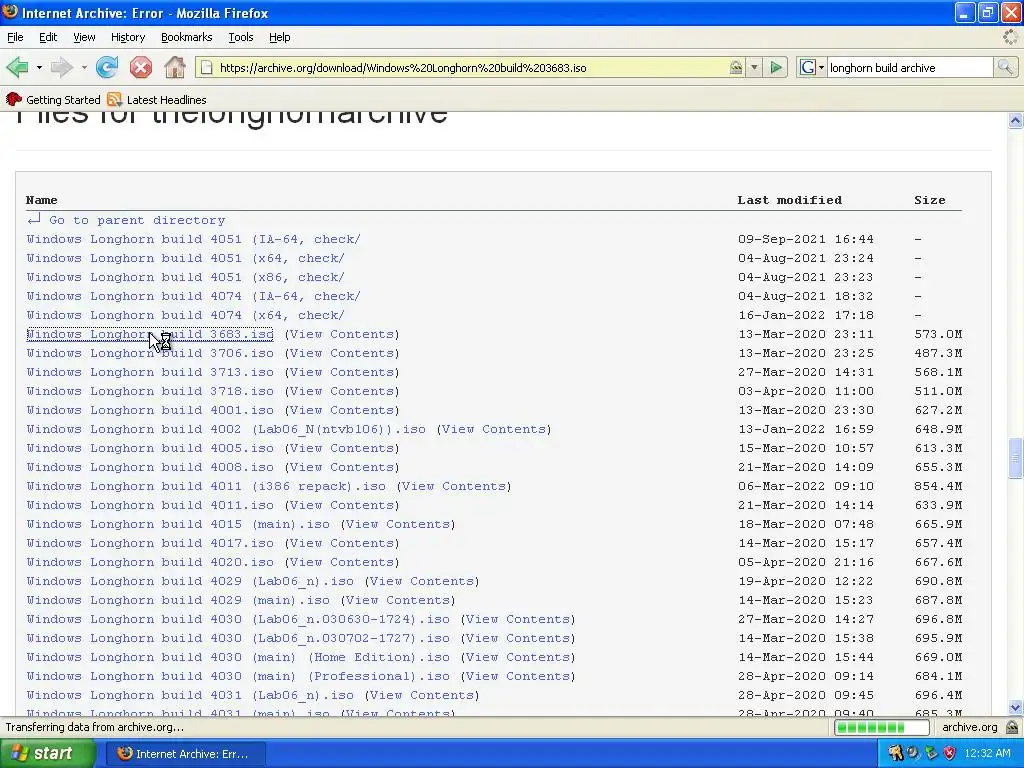Viewport: 1024px width, 768px height.
Task: Open the Forward button history dropdown arrow
Action: [84, 67]
